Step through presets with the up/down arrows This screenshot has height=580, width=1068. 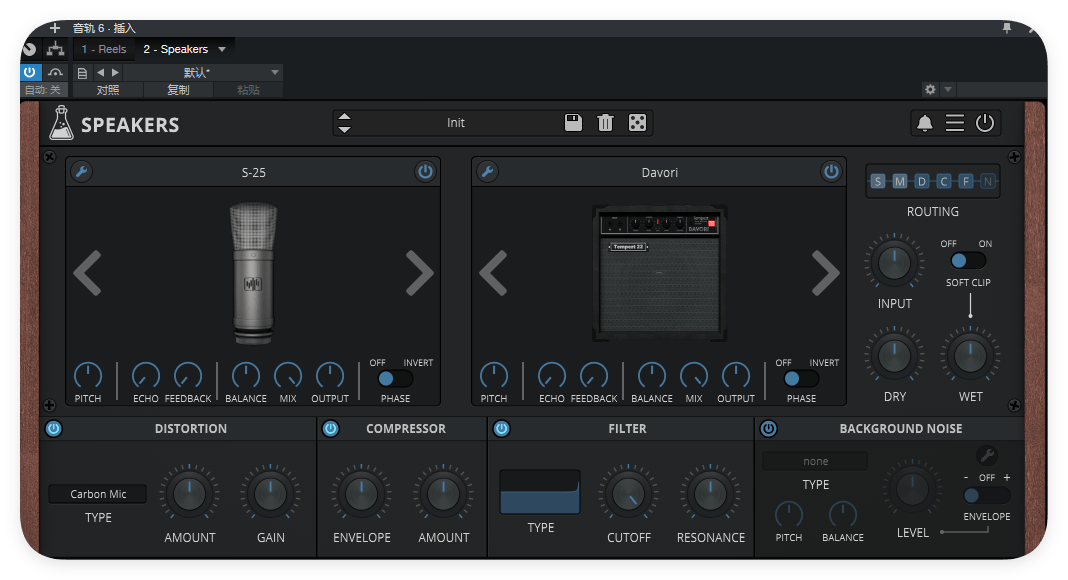point(345,123)
